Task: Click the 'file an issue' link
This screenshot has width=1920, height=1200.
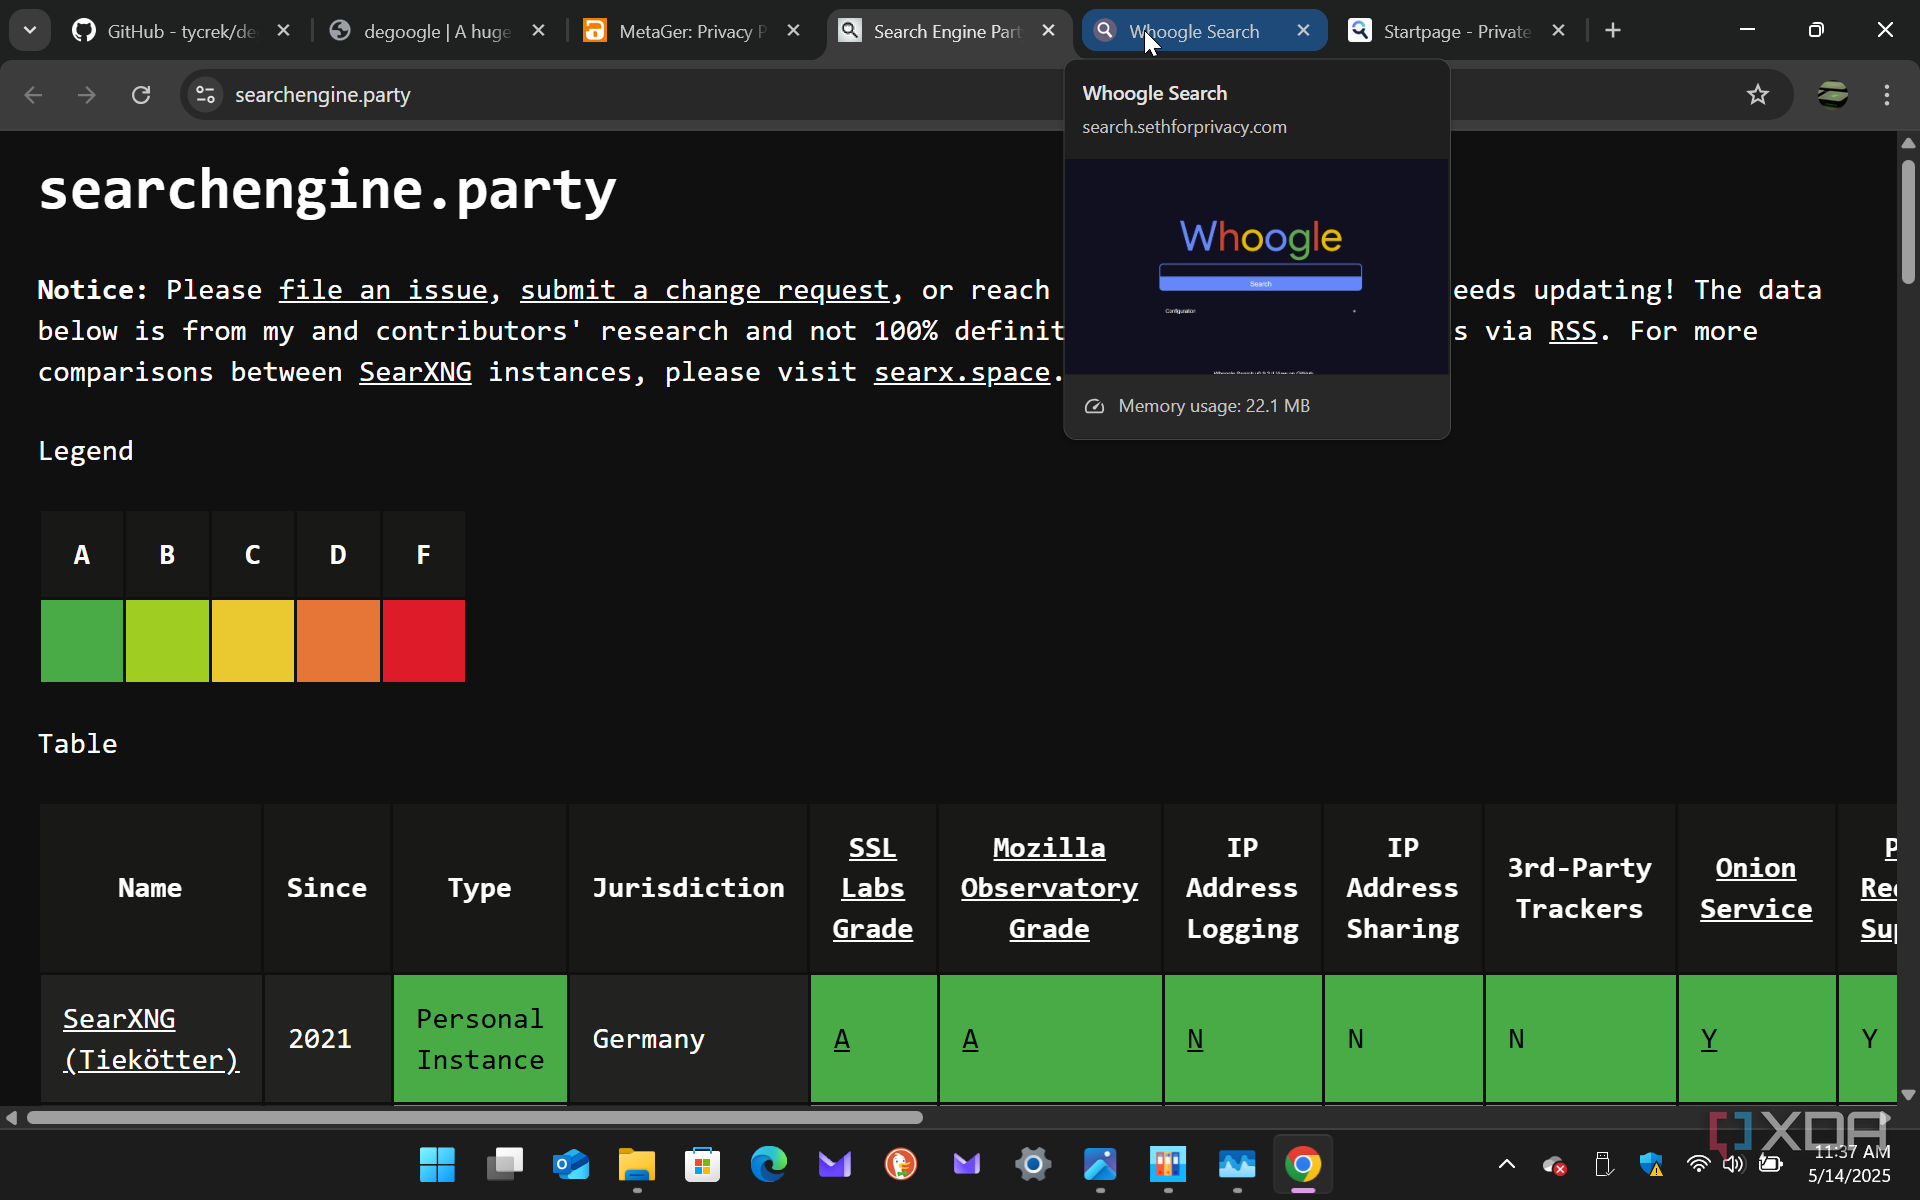Action: pyautogui.click(x=383, y=290)
